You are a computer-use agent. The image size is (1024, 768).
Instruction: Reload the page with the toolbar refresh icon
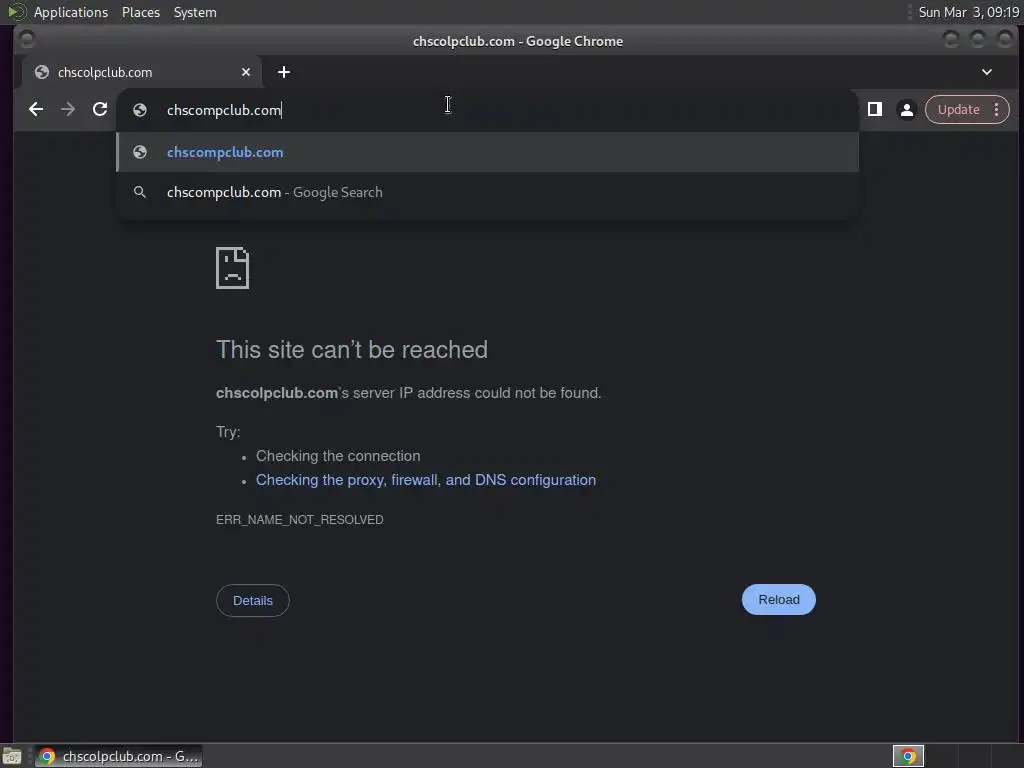point(100,110)
